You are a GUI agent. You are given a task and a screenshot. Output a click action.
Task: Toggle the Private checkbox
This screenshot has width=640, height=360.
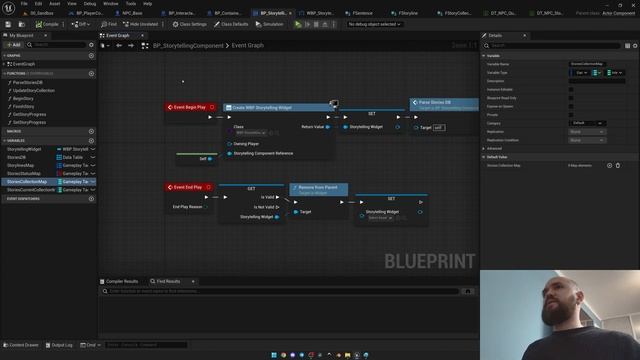click(571, 115)
